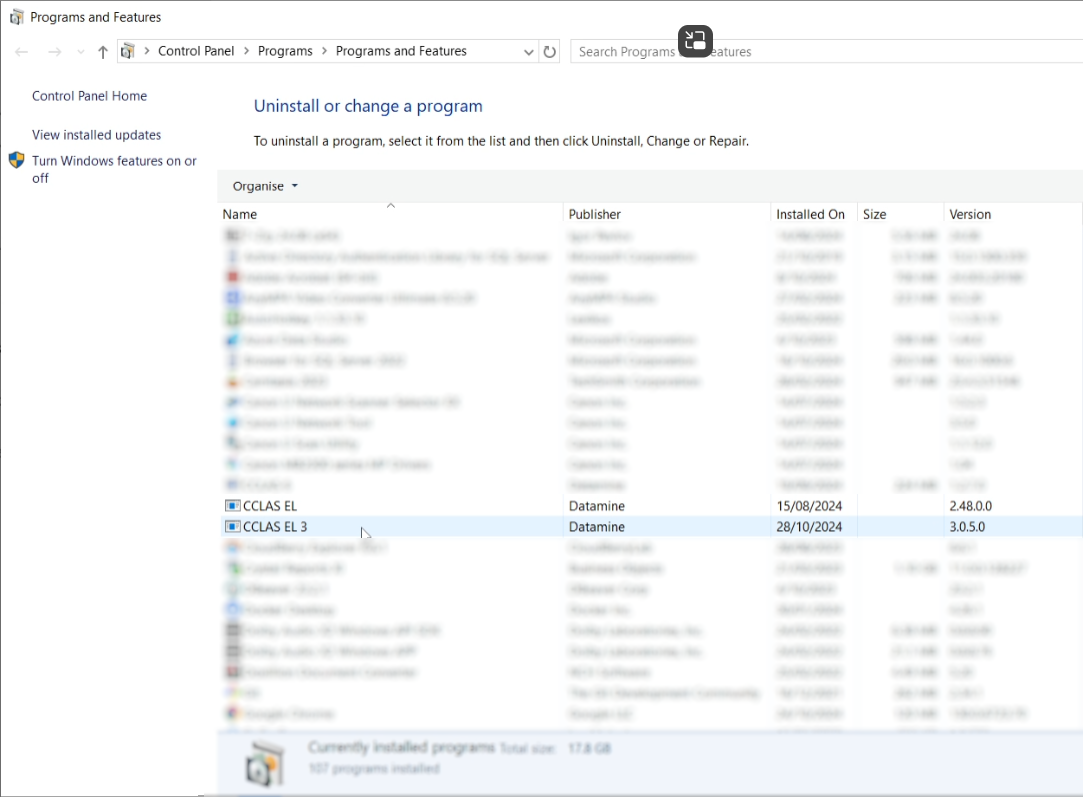Click the CCLAS EL program icon
Screen dimensions: 1083x797
pos(233,506)
